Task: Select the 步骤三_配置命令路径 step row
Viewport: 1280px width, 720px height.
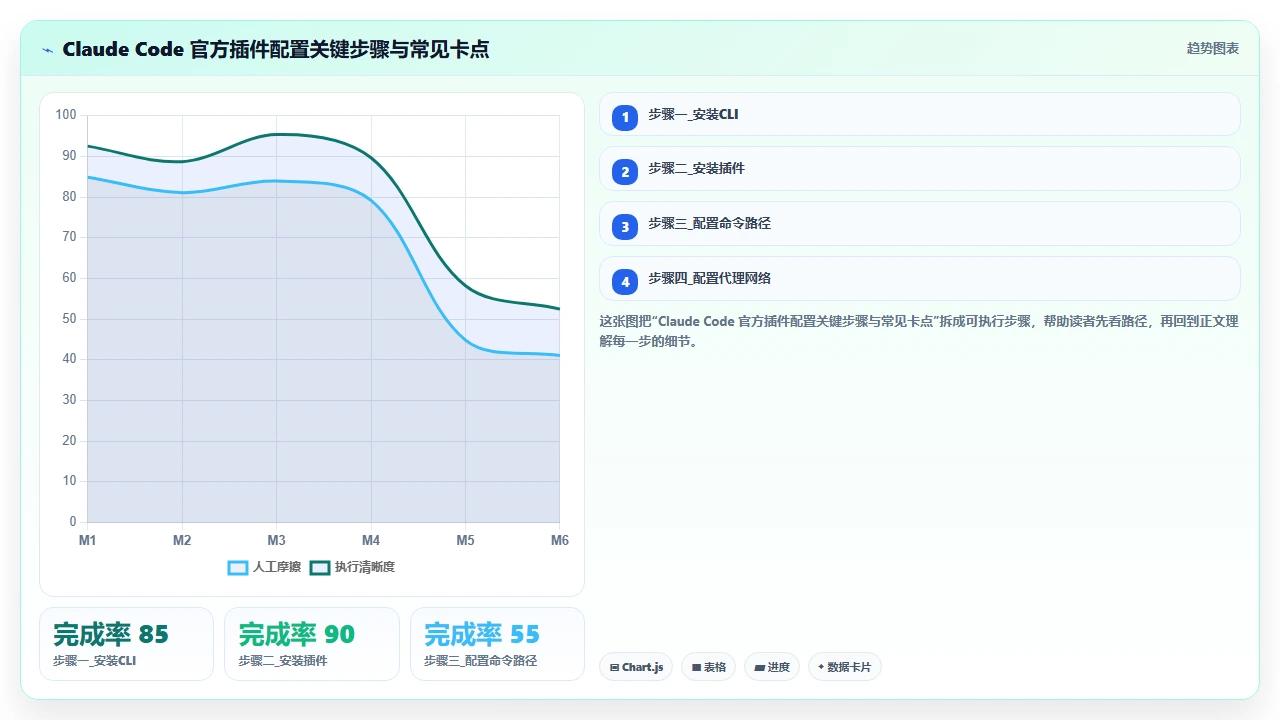Action: (x=920, y=224)
